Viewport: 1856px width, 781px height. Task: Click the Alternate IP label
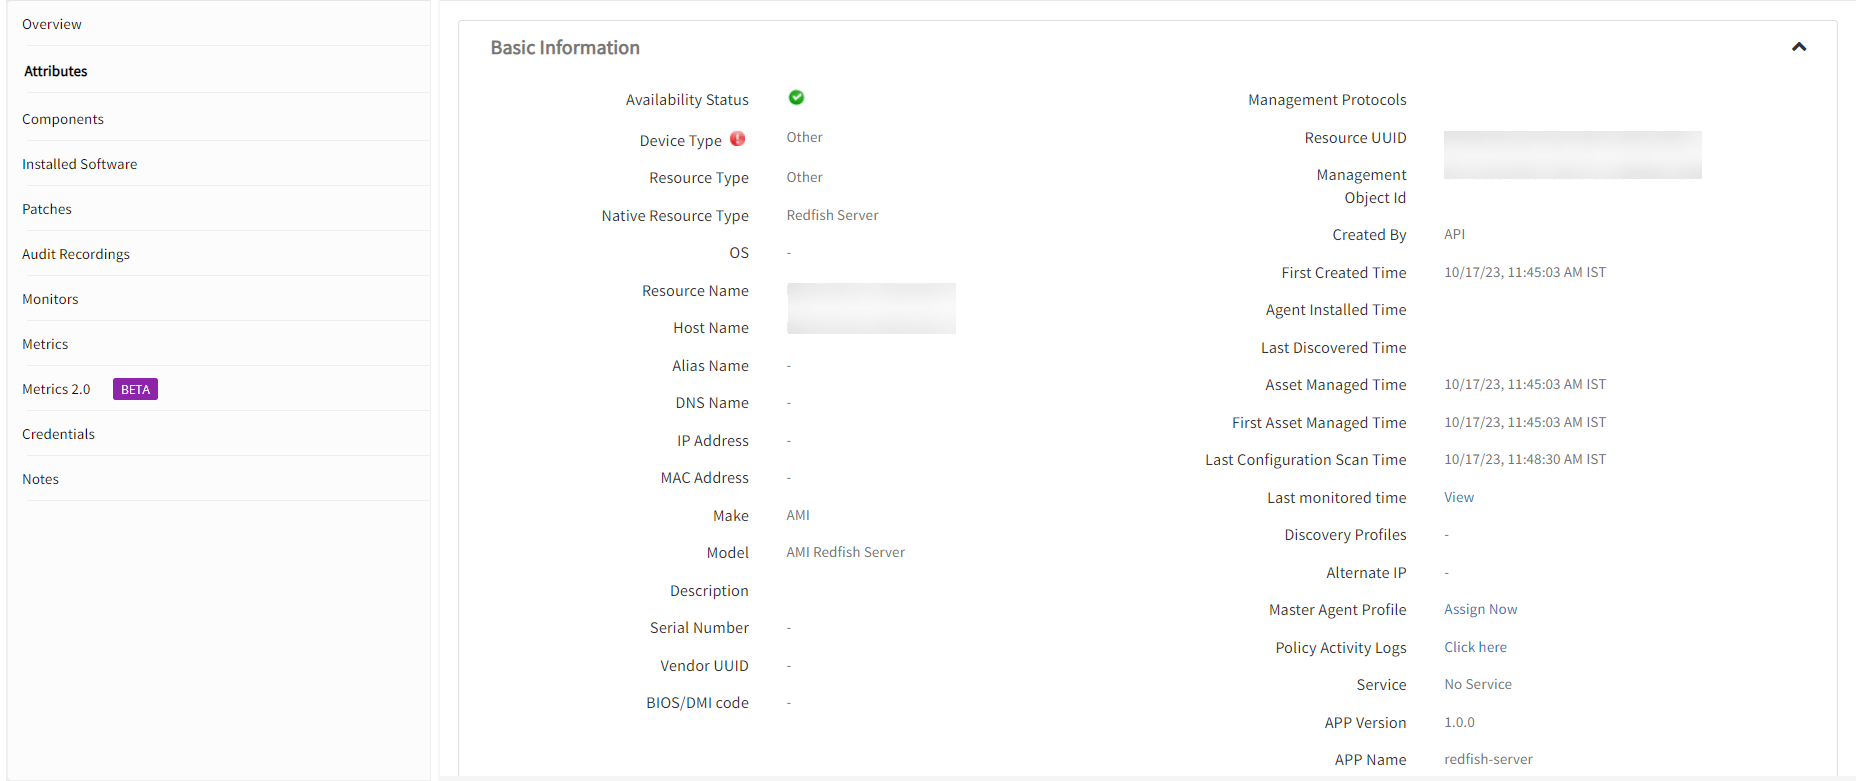coord(1366,573)
